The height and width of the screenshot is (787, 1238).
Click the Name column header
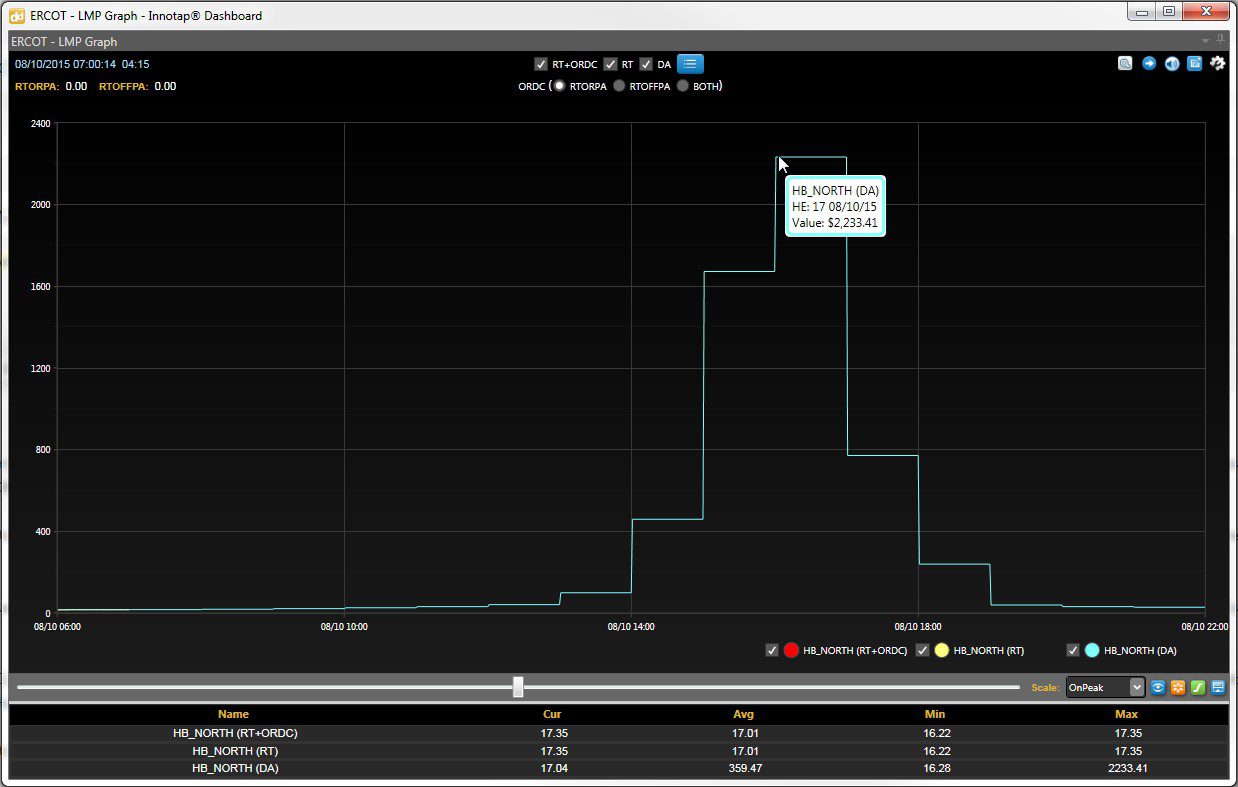coord(234,714)
